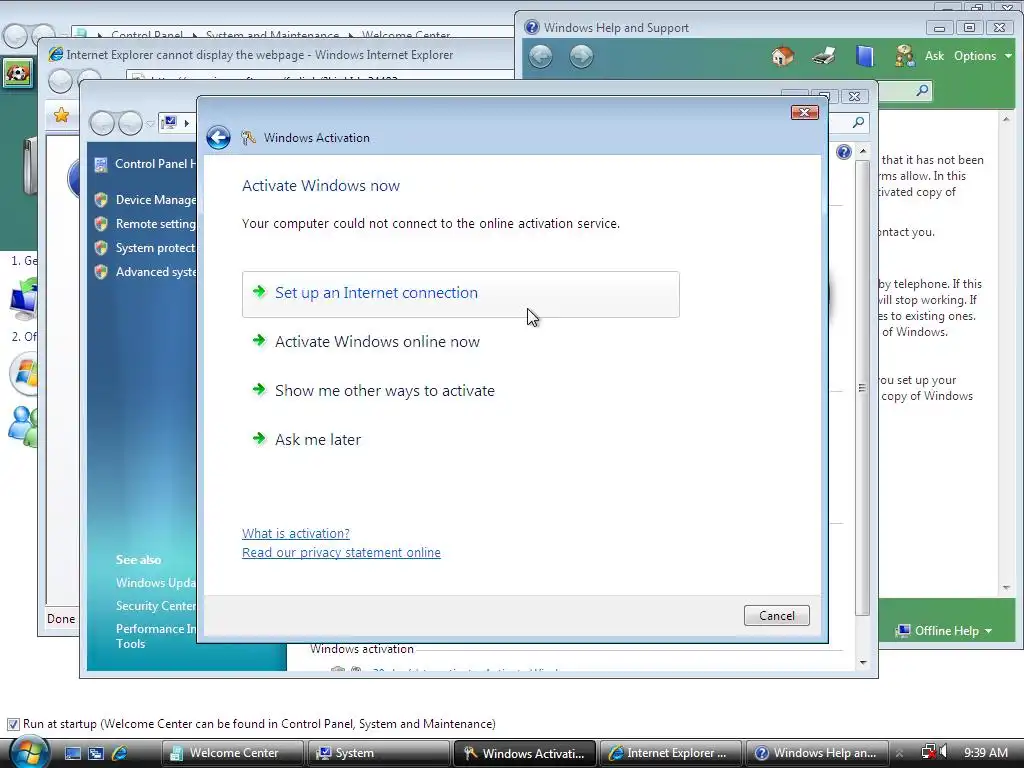Screen dimensions: 1024x768
Task: Select Activate Windows online now
Action: (377, 342)
